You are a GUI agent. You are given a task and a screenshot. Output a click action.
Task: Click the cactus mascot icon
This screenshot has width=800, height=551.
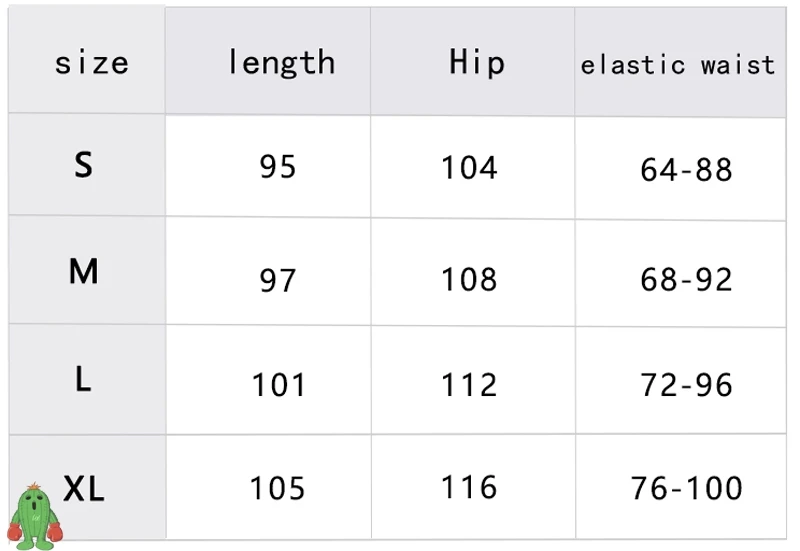coord(35,516)
